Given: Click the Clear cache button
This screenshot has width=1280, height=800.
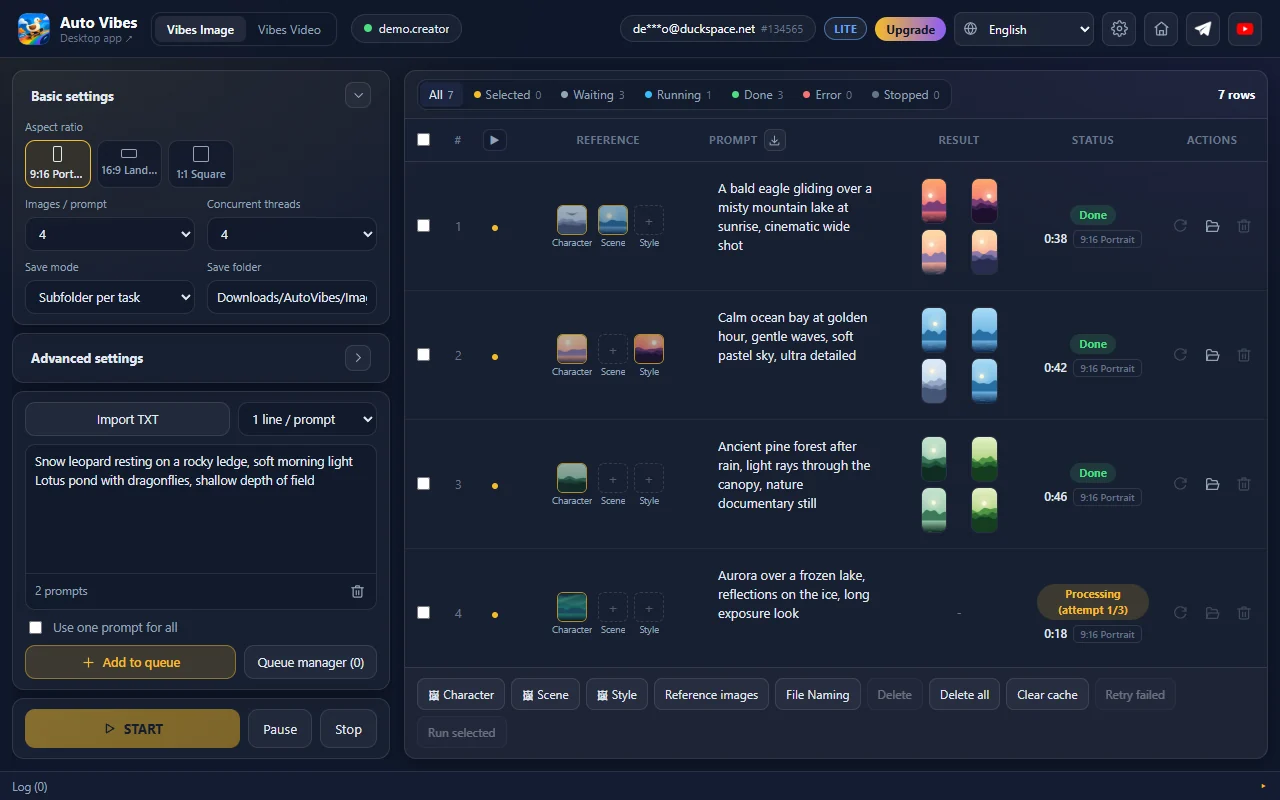Looking at the screenshot, I should [x=1047, y=694].
